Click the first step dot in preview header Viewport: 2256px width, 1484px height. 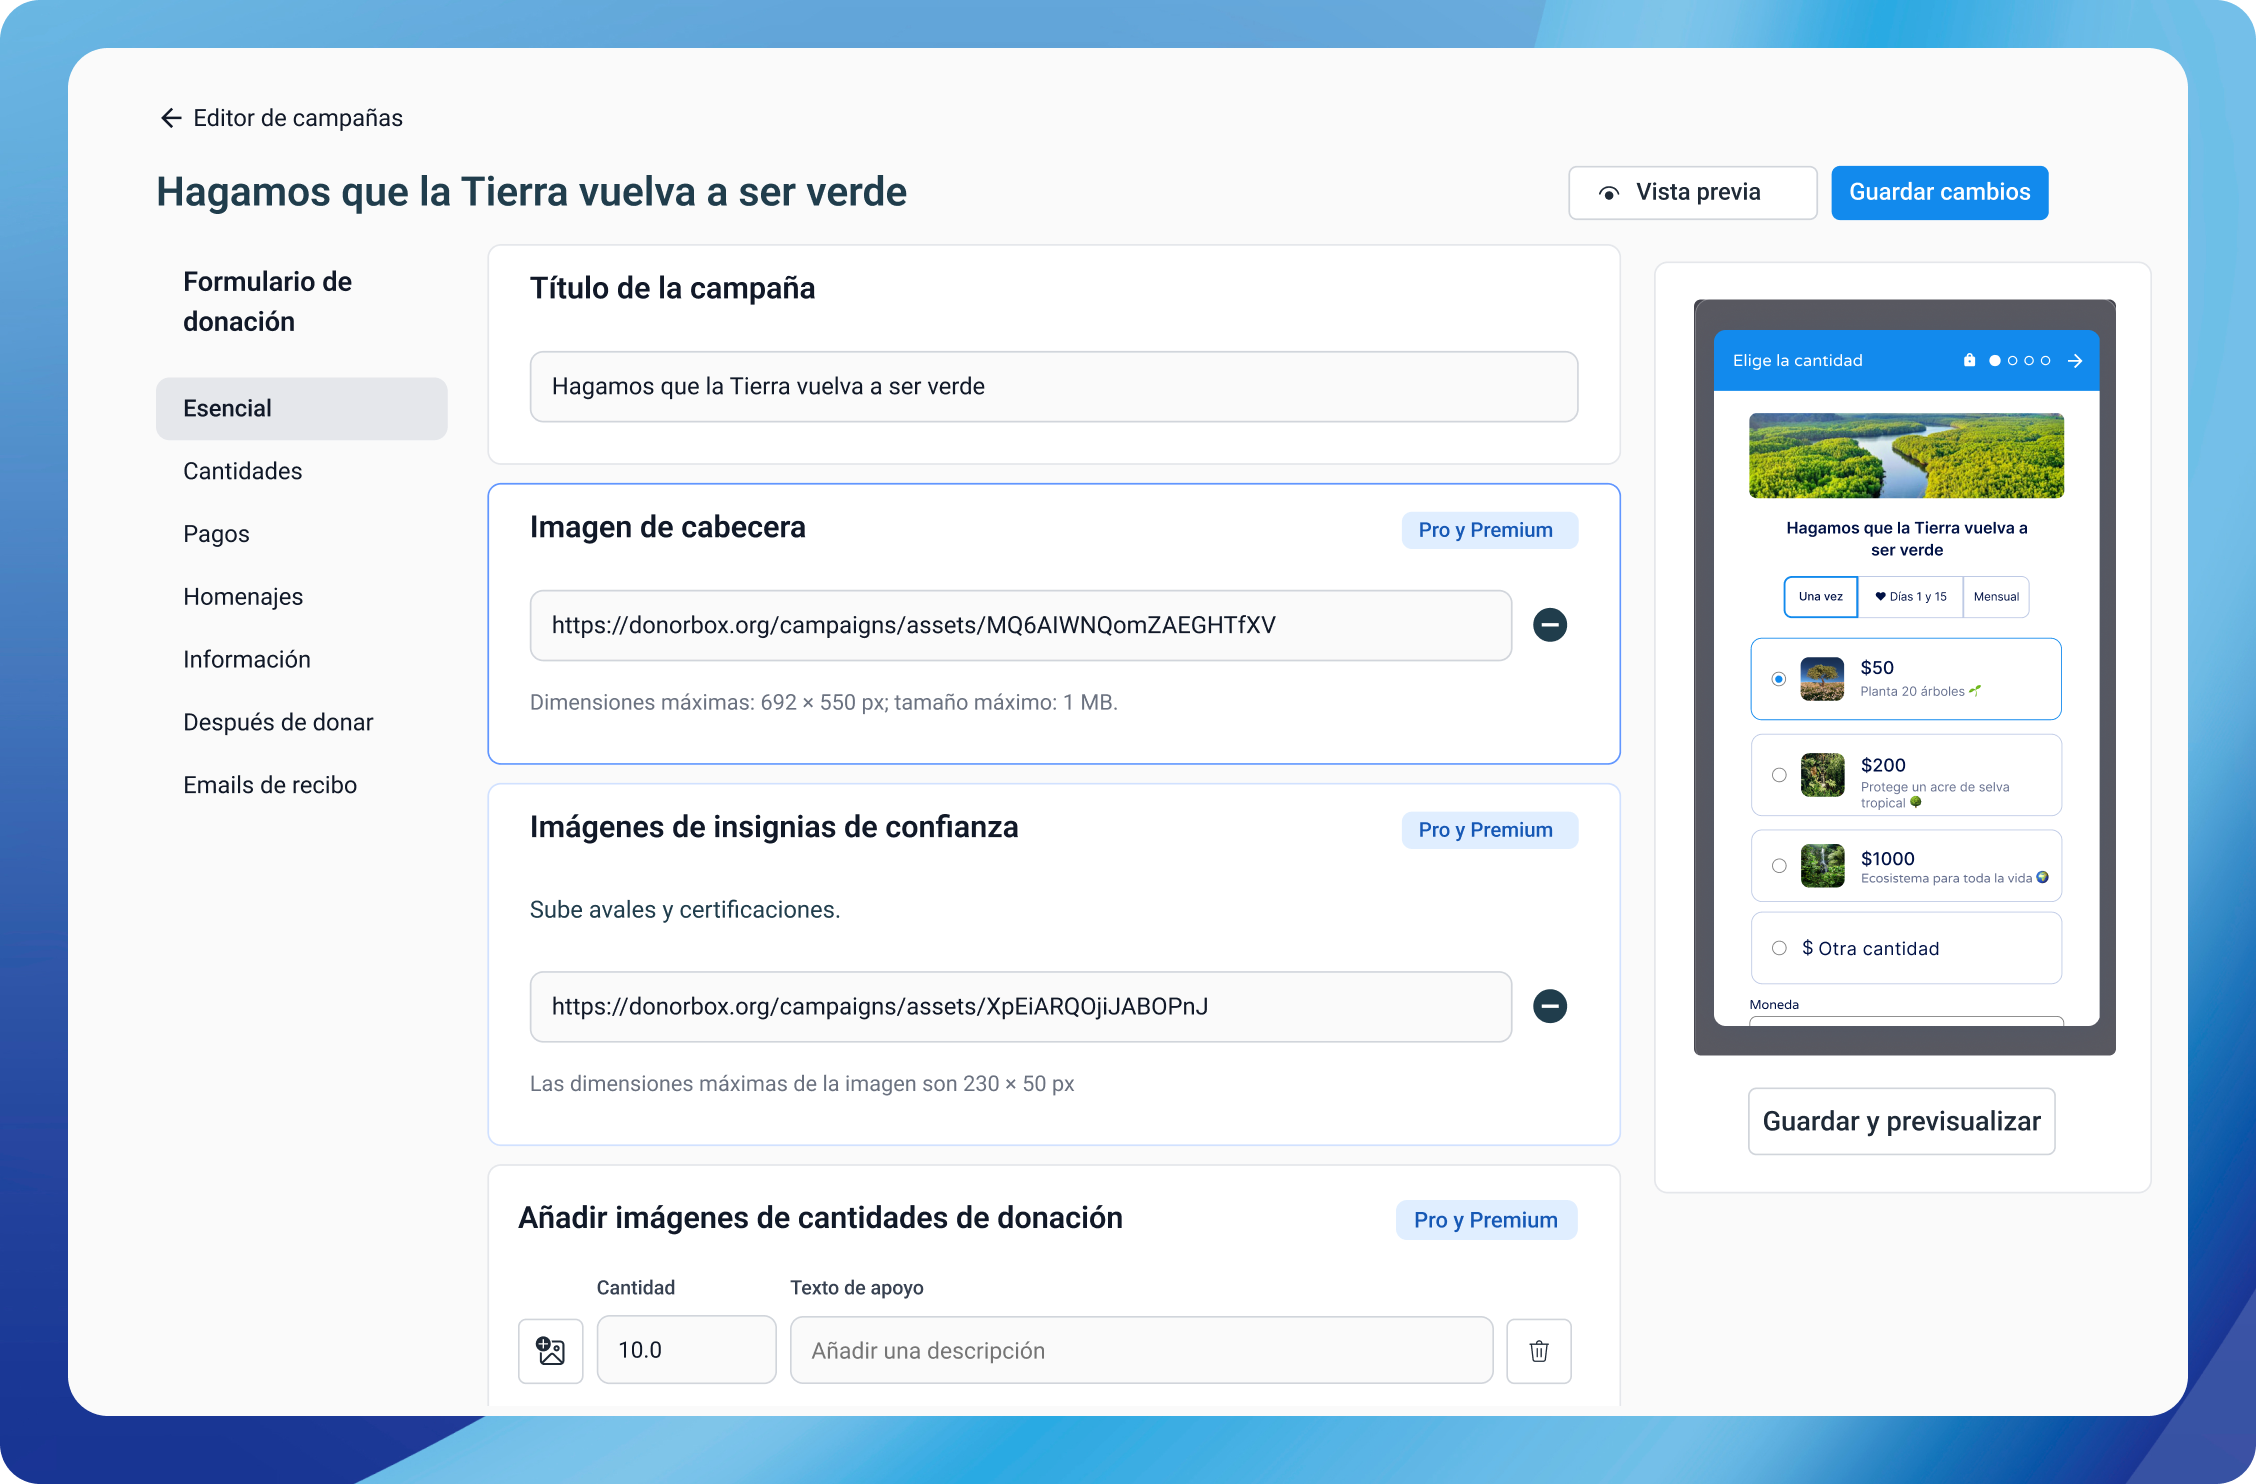point(1995,361)
